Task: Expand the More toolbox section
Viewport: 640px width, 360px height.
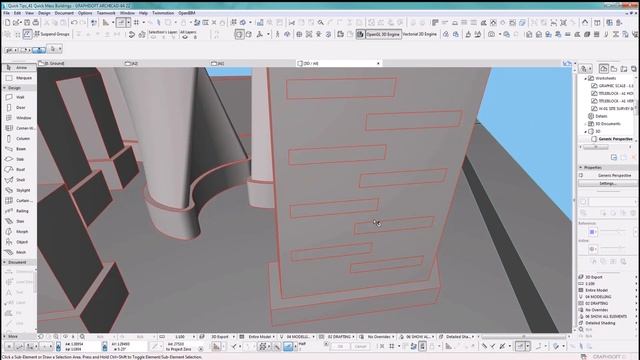Action: [4, 336]
